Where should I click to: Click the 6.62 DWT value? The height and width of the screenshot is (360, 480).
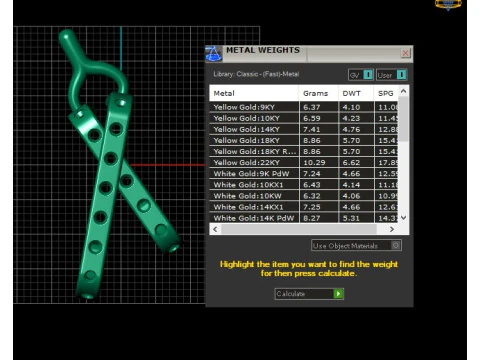pyautogui.click(x=351, y=163)
